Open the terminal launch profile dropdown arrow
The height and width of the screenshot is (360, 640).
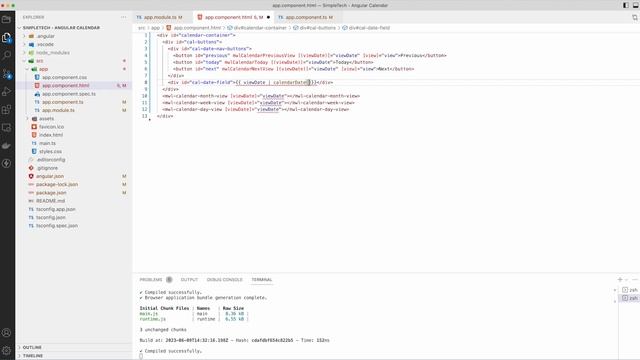(x=627, y=280)
